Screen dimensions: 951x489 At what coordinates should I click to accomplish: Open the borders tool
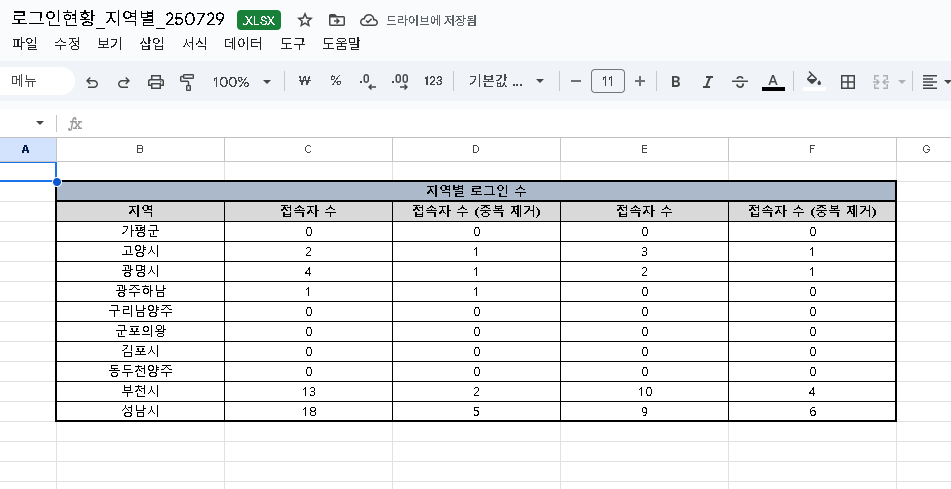(848, 82)
